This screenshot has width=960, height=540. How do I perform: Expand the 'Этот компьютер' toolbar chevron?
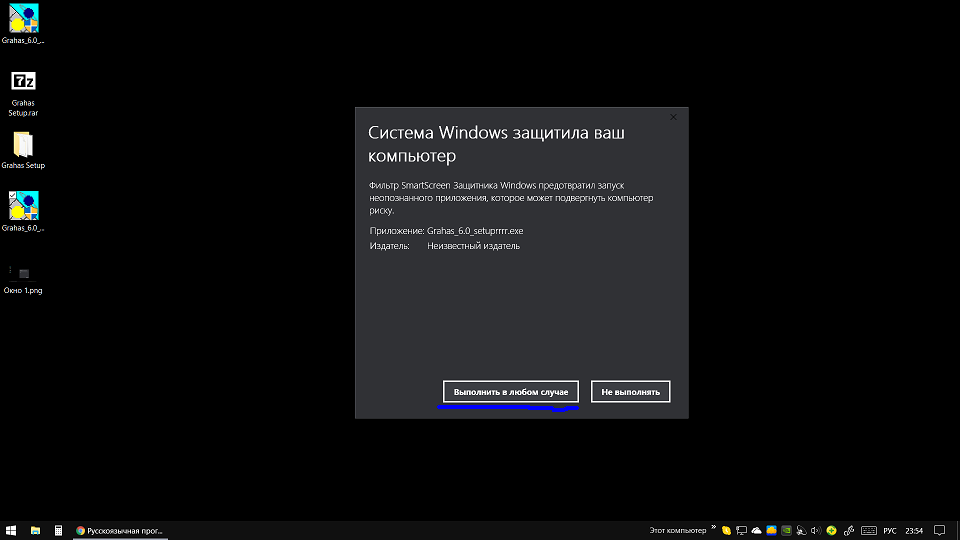click(713, 527)
